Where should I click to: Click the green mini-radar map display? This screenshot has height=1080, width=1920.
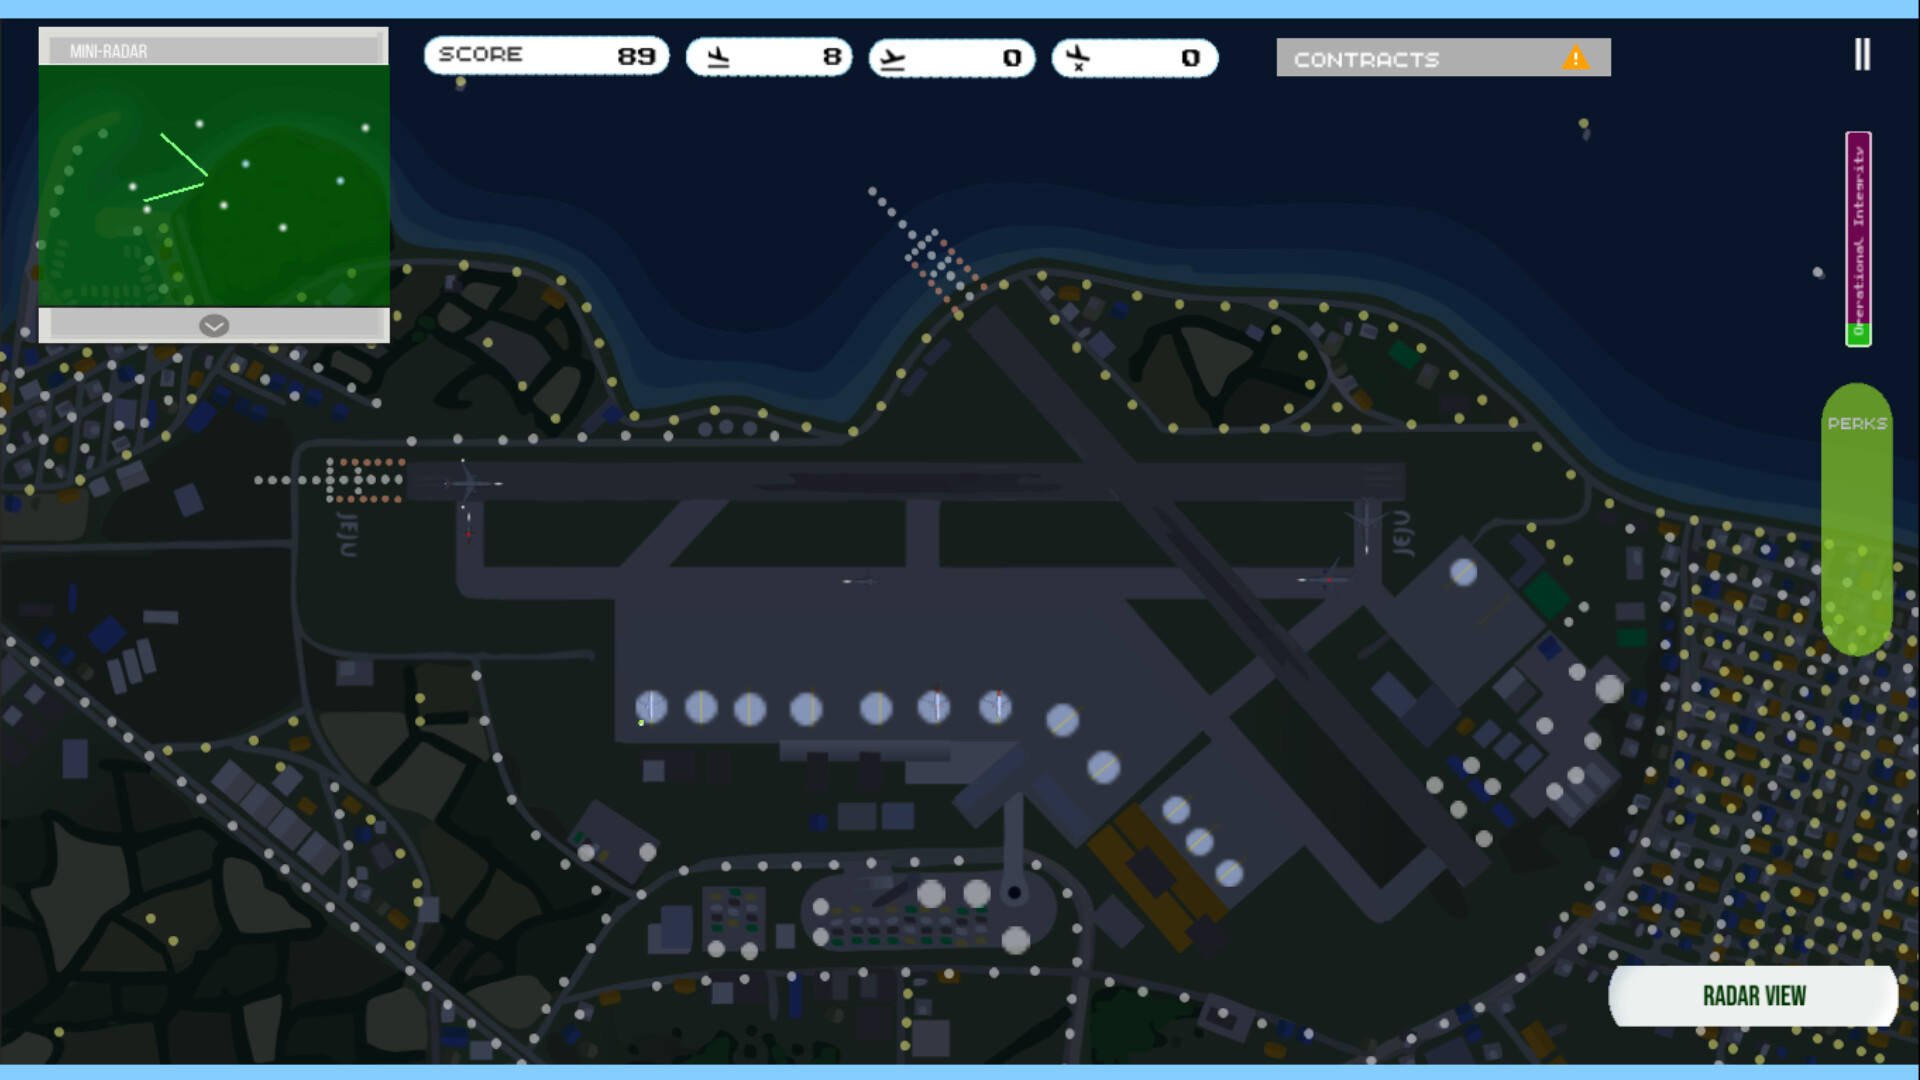click(213, 186)
